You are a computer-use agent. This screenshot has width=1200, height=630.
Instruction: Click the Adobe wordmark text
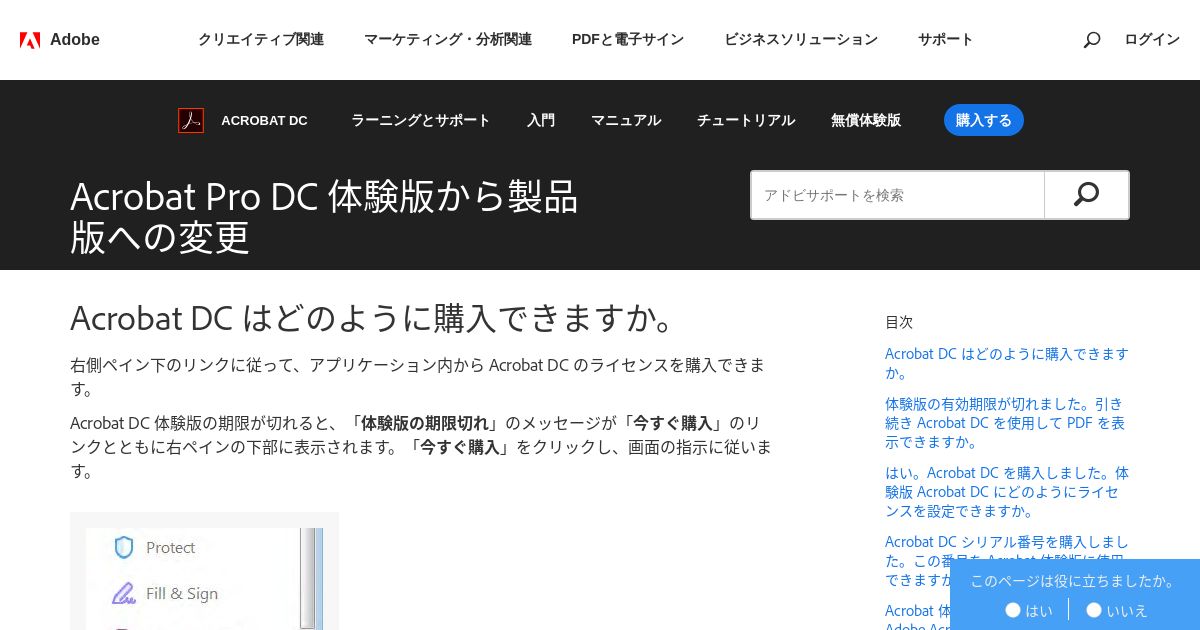[x=75, y=40]
